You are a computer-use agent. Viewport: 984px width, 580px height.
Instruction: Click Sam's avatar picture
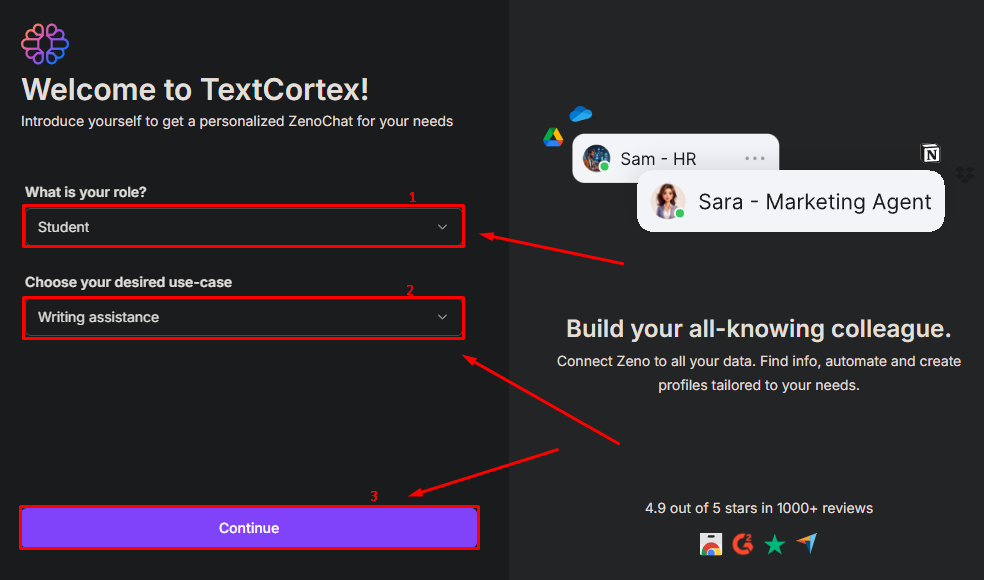click(597, 158)
